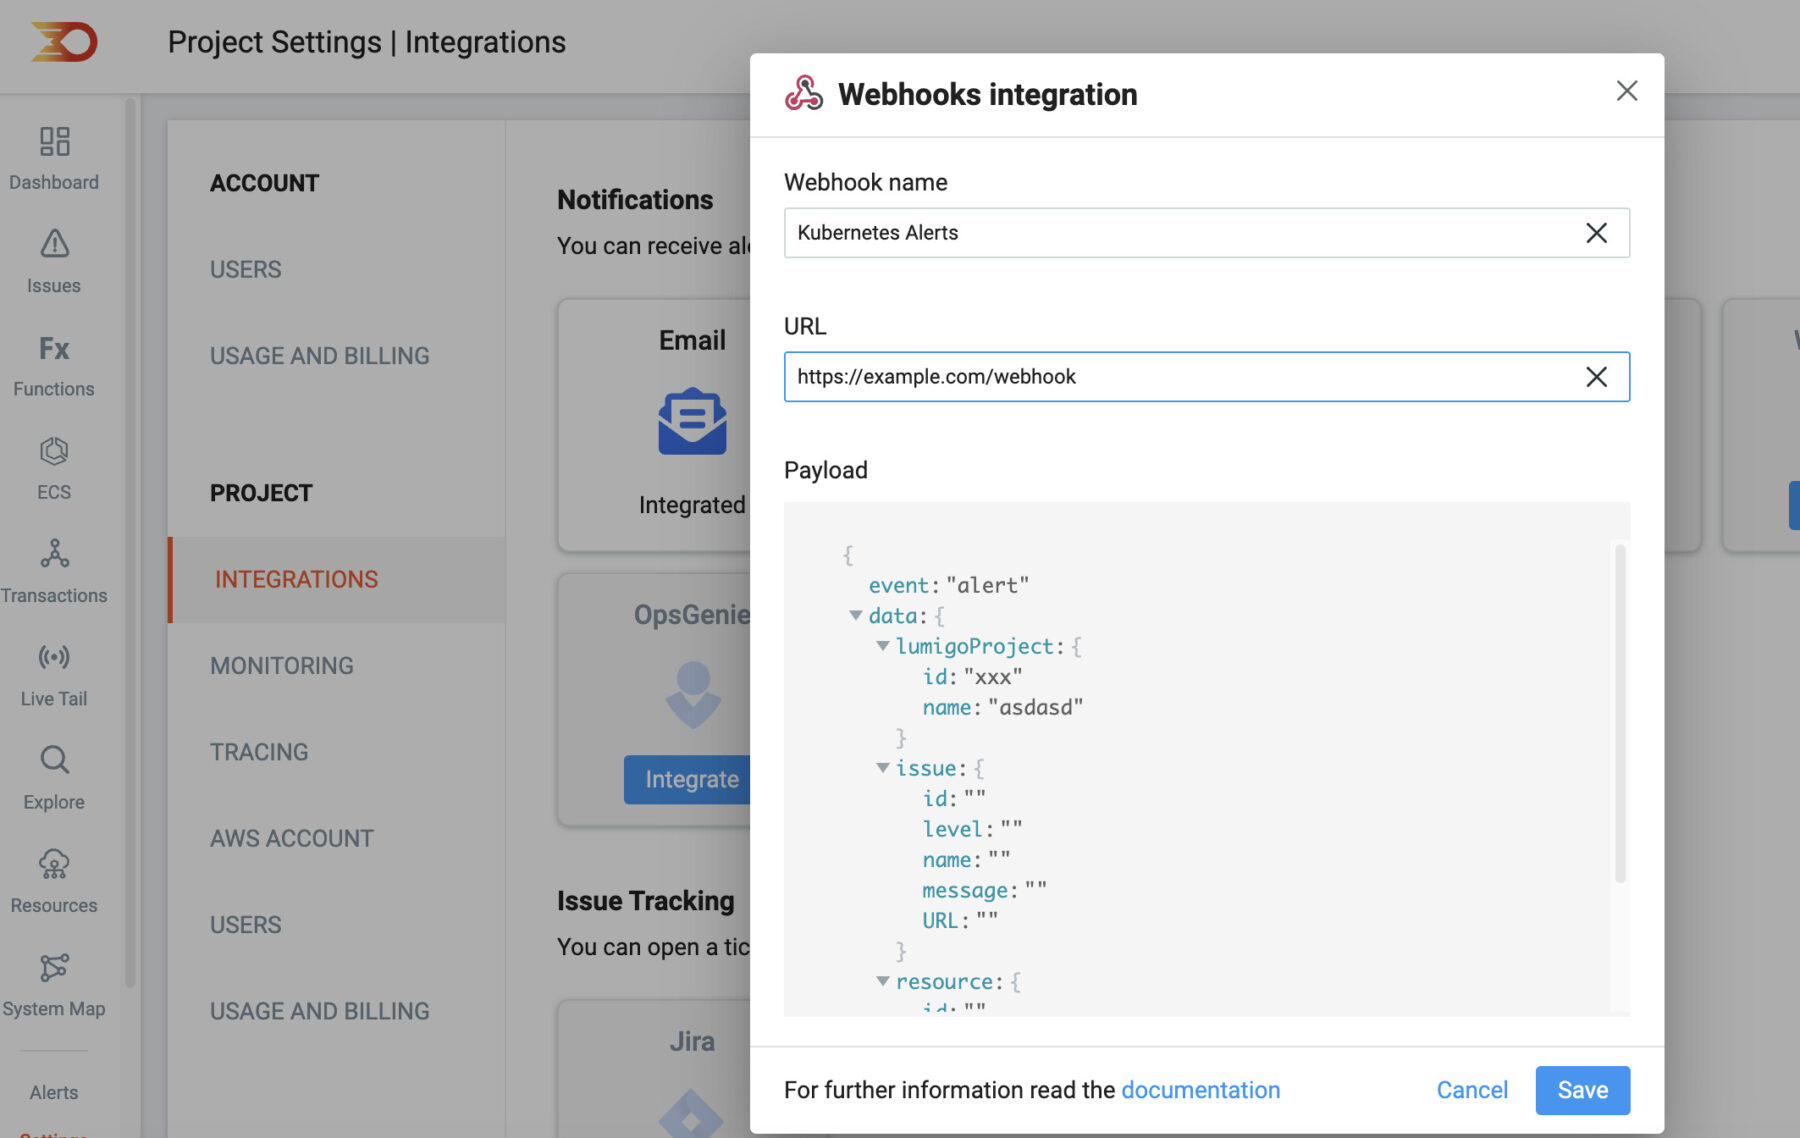Collapse the resource node in payload
The width and height of the screenshot is (1800, 1138).
click(x=883, y=981)
